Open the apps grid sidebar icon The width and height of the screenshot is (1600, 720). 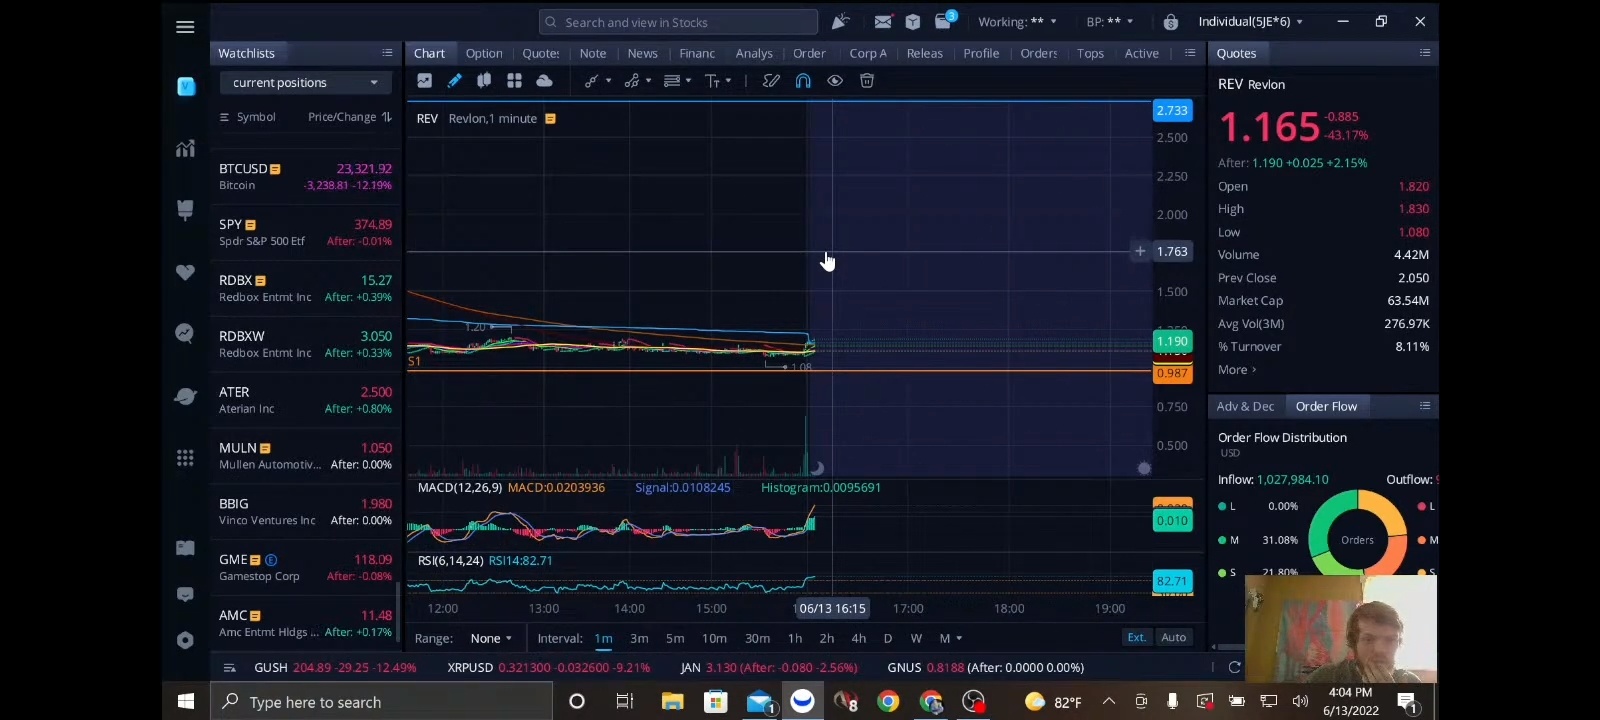click(185, 458)
